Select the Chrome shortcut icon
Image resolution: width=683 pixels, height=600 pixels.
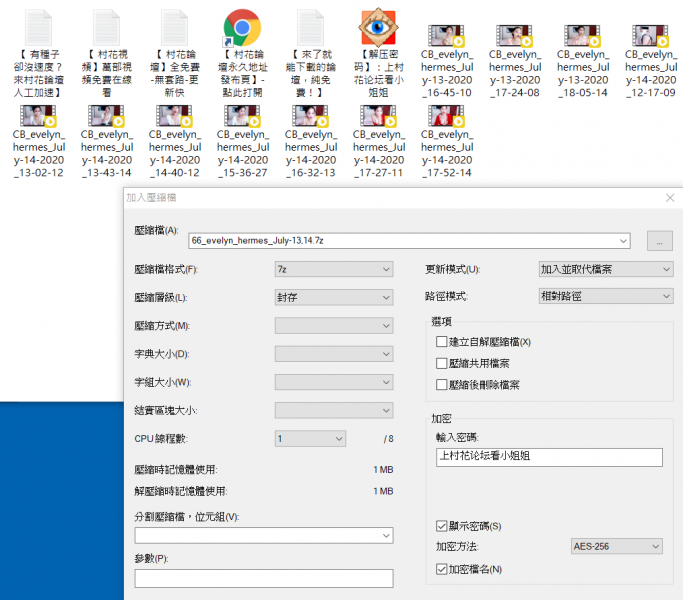point(242,28)
